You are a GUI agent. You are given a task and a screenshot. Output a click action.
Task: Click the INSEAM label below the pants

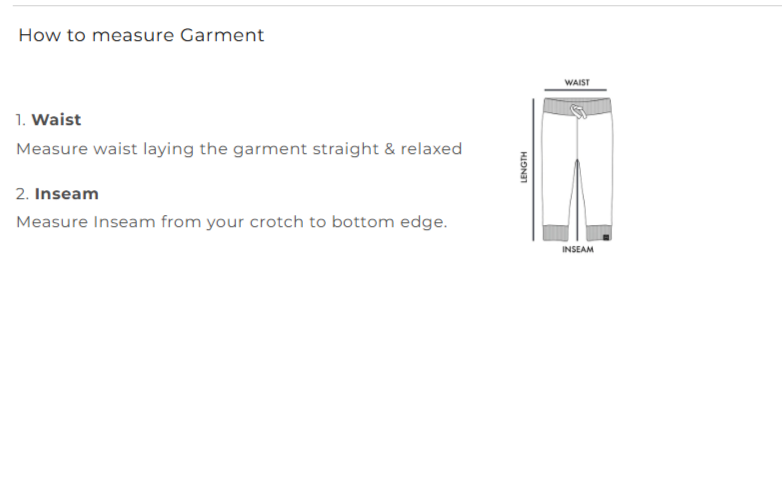point(577,250)
